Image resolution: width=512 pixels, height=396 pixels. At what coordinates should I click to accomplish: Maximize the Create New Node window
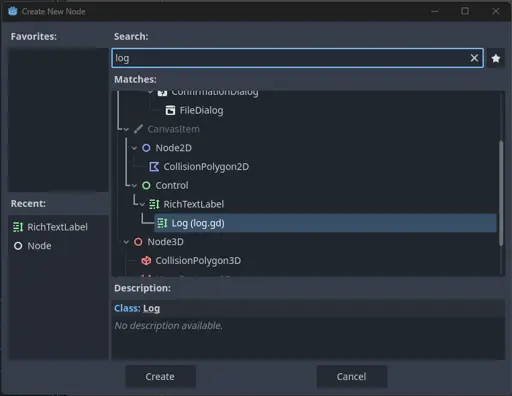point(465,11)
